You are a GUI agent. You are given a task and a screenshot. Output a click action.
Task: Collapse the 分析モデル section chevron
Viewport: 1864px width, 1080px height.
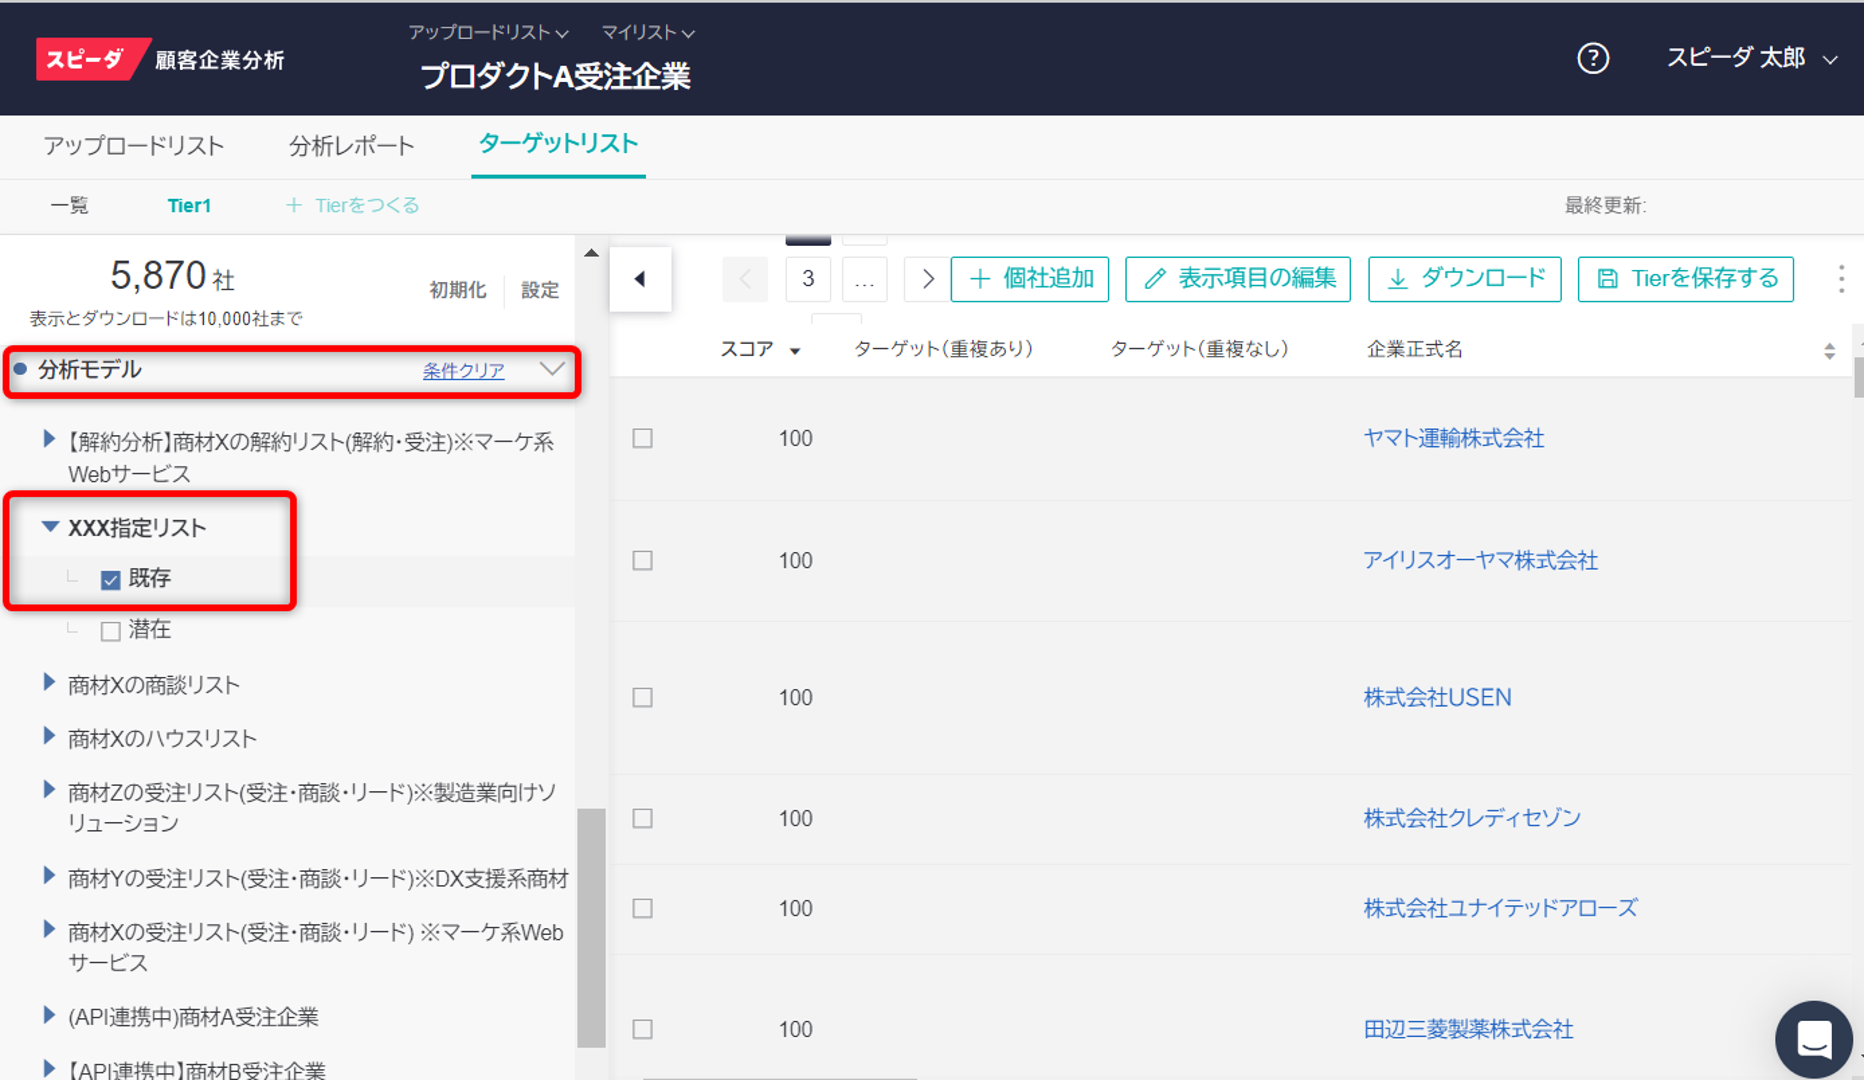[x=552, y=369]
